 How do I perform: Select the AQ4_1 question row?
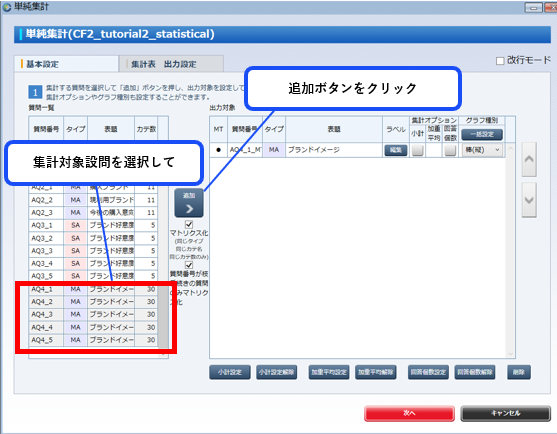pos(93,289)
